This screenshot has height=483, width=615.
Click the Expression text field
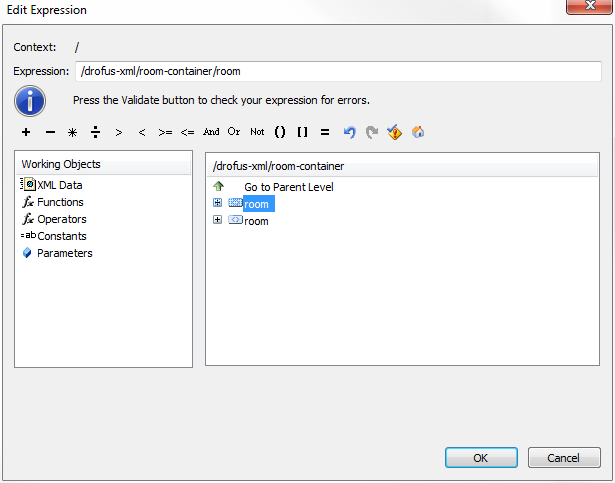(338, 71)
